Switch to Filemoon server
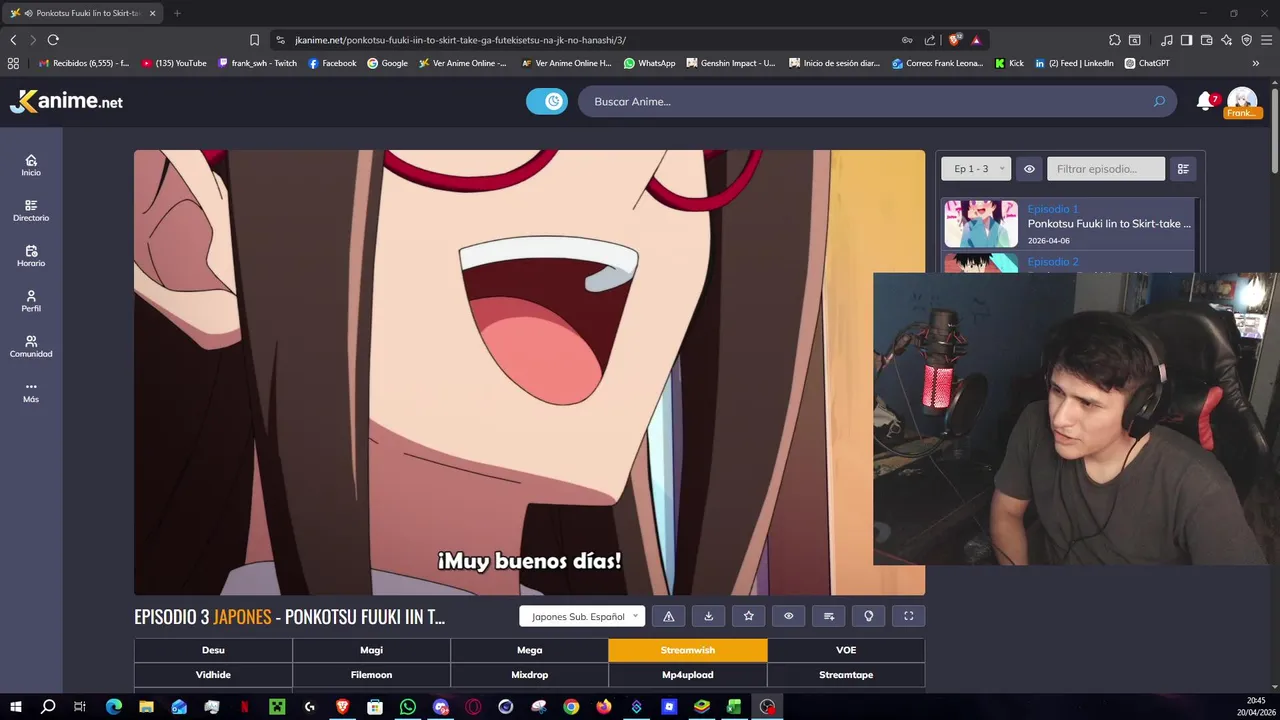 click(x=371, y=675)
